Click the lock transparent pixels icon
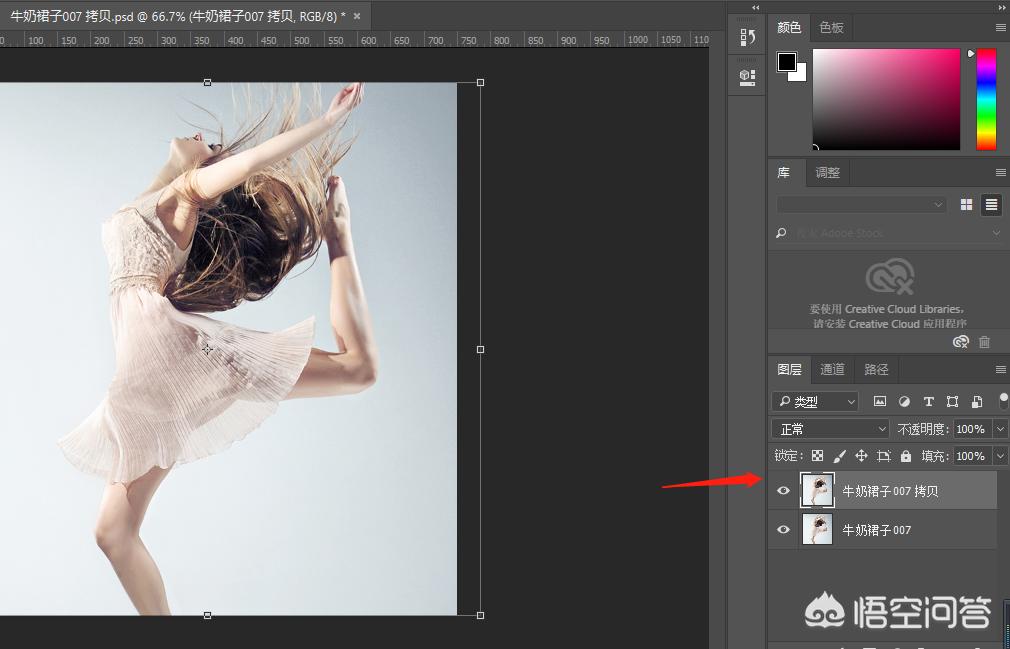The width and height of the screenshot is (1010, 649). (x=817, y=456)
